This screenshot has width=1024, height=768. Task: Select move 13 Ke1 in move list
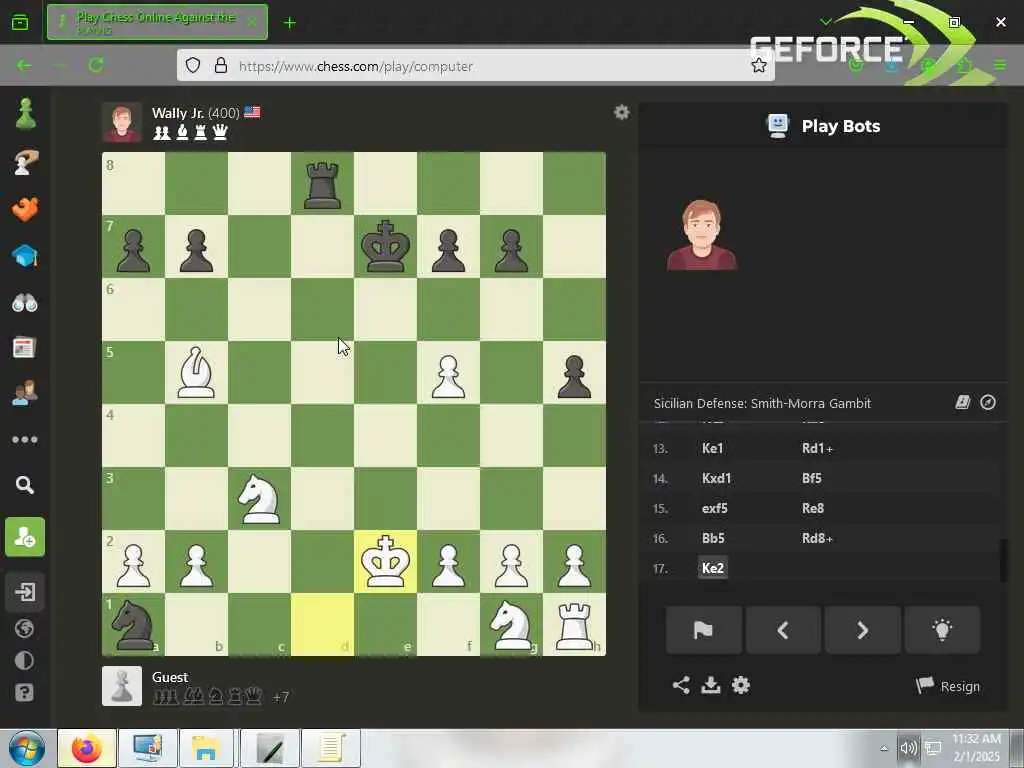tap(712, 448)
